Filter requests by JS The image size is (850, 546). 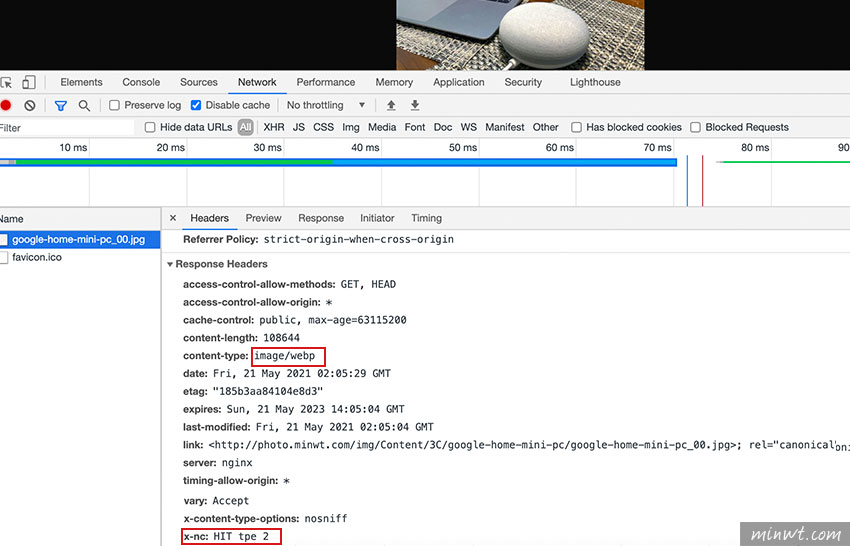(x=299, y=127)
